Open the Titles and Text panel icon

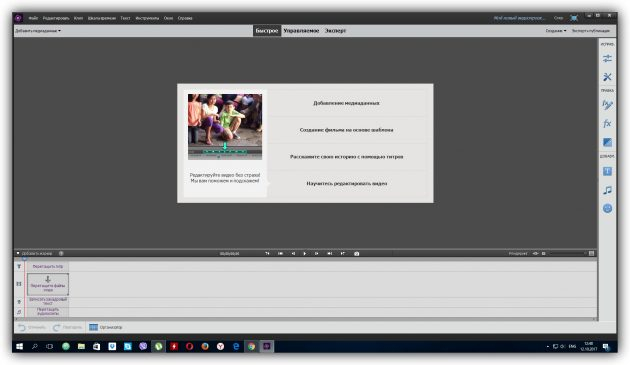607,171
